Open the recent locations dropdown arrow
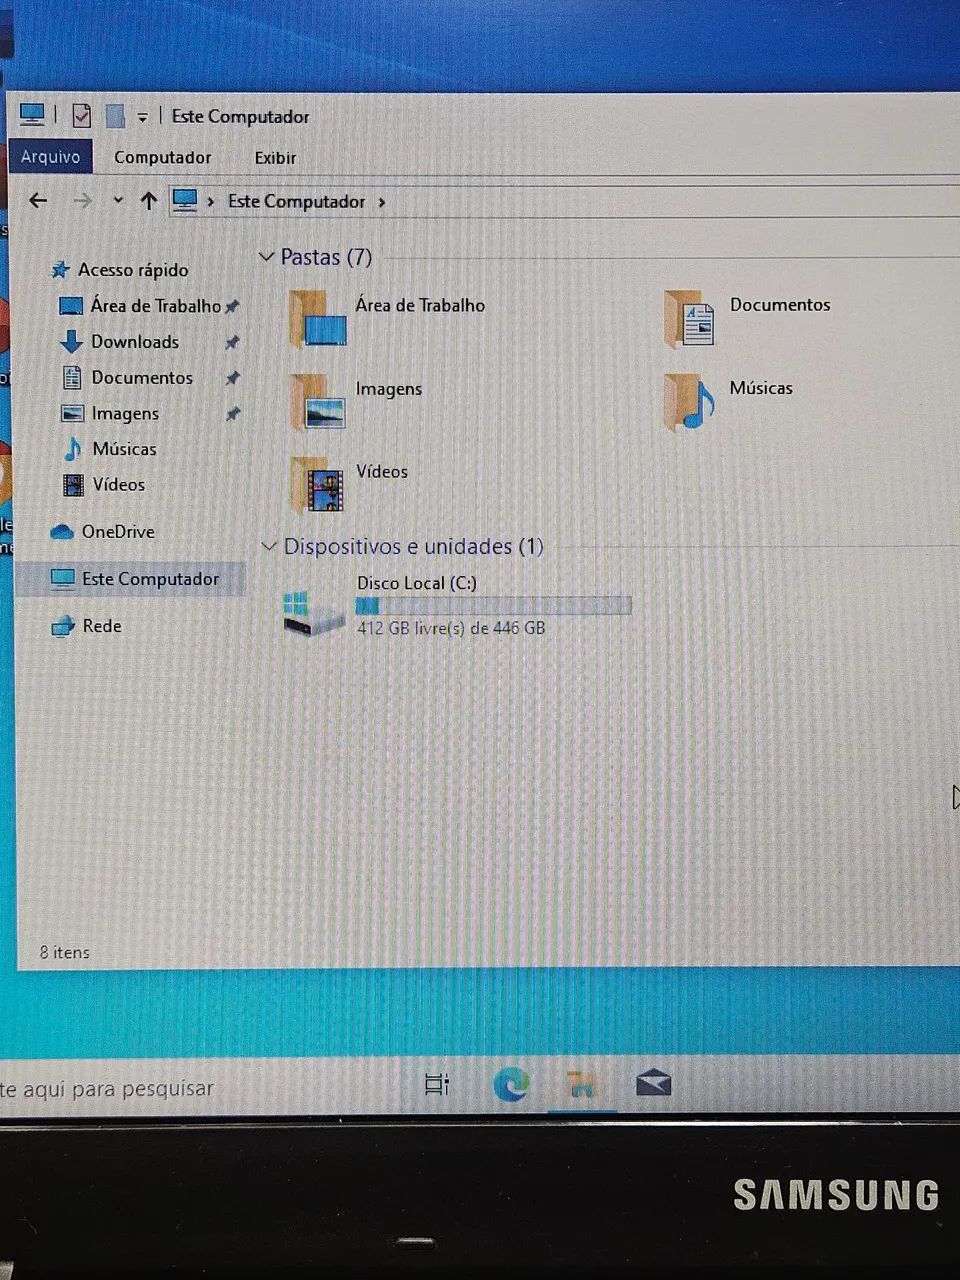Image resolution: width=960 pixels, height=1280 pixels. (x=118, y=201)
